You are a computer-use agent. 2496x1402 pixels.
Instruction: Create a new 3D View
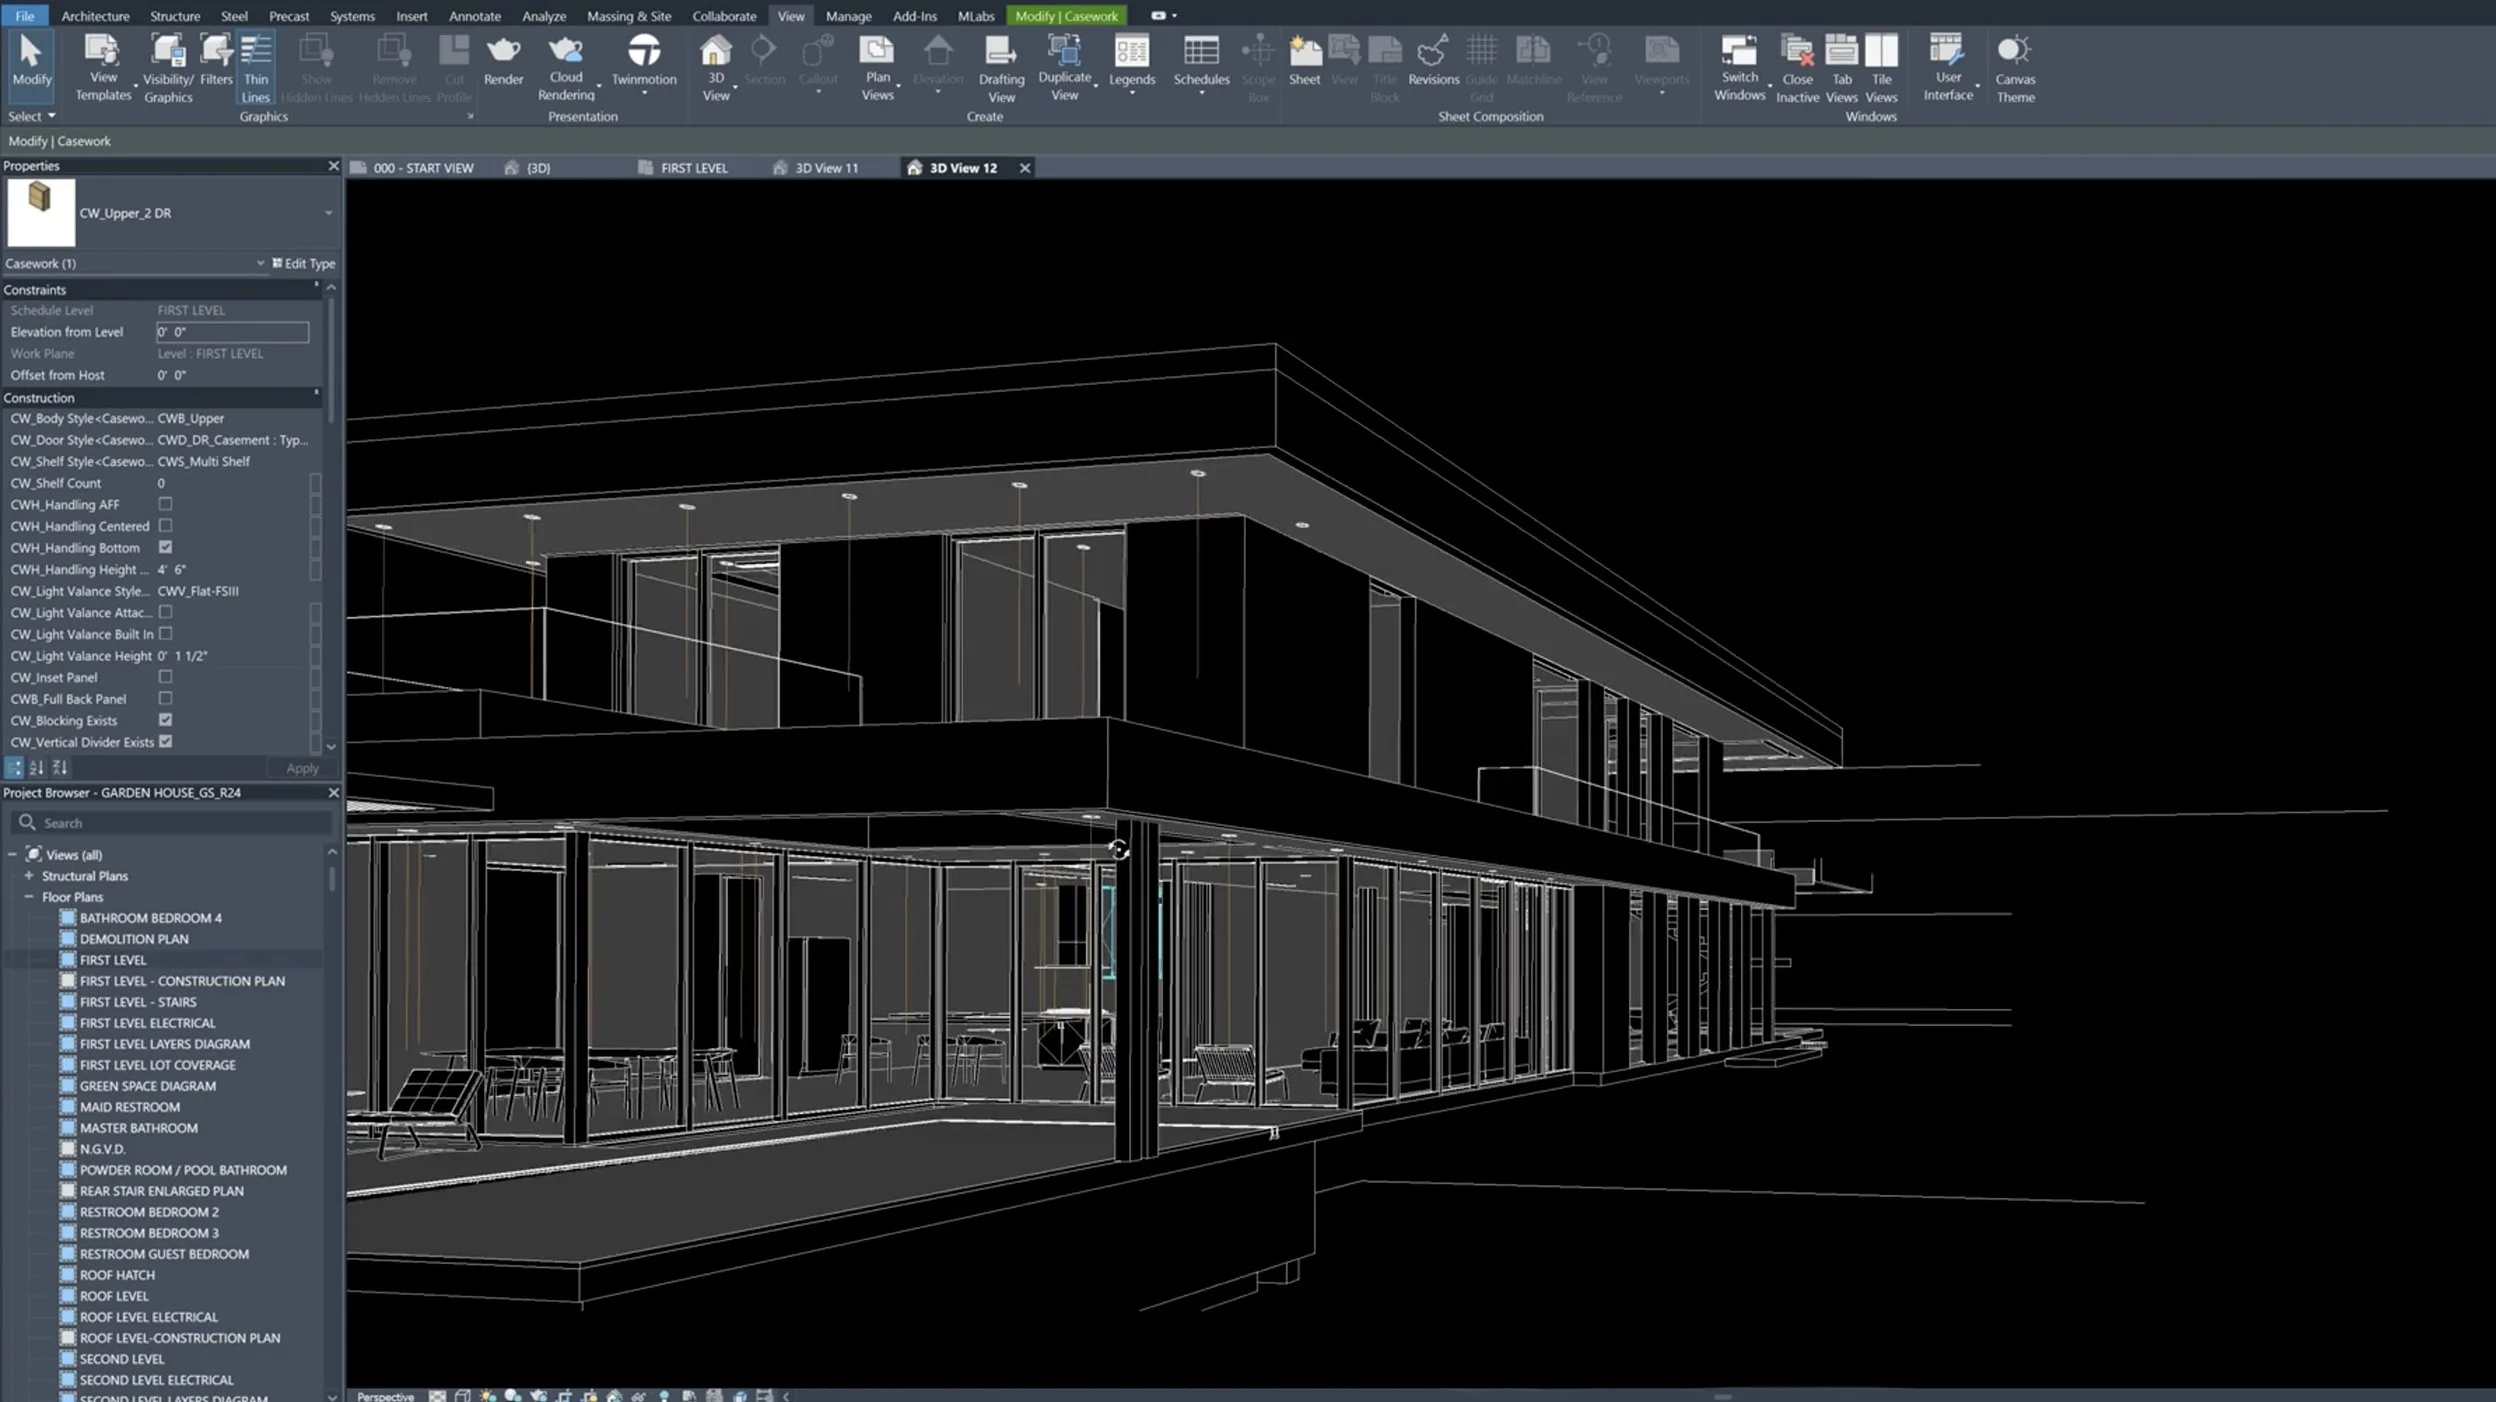[x=715, y=60]
